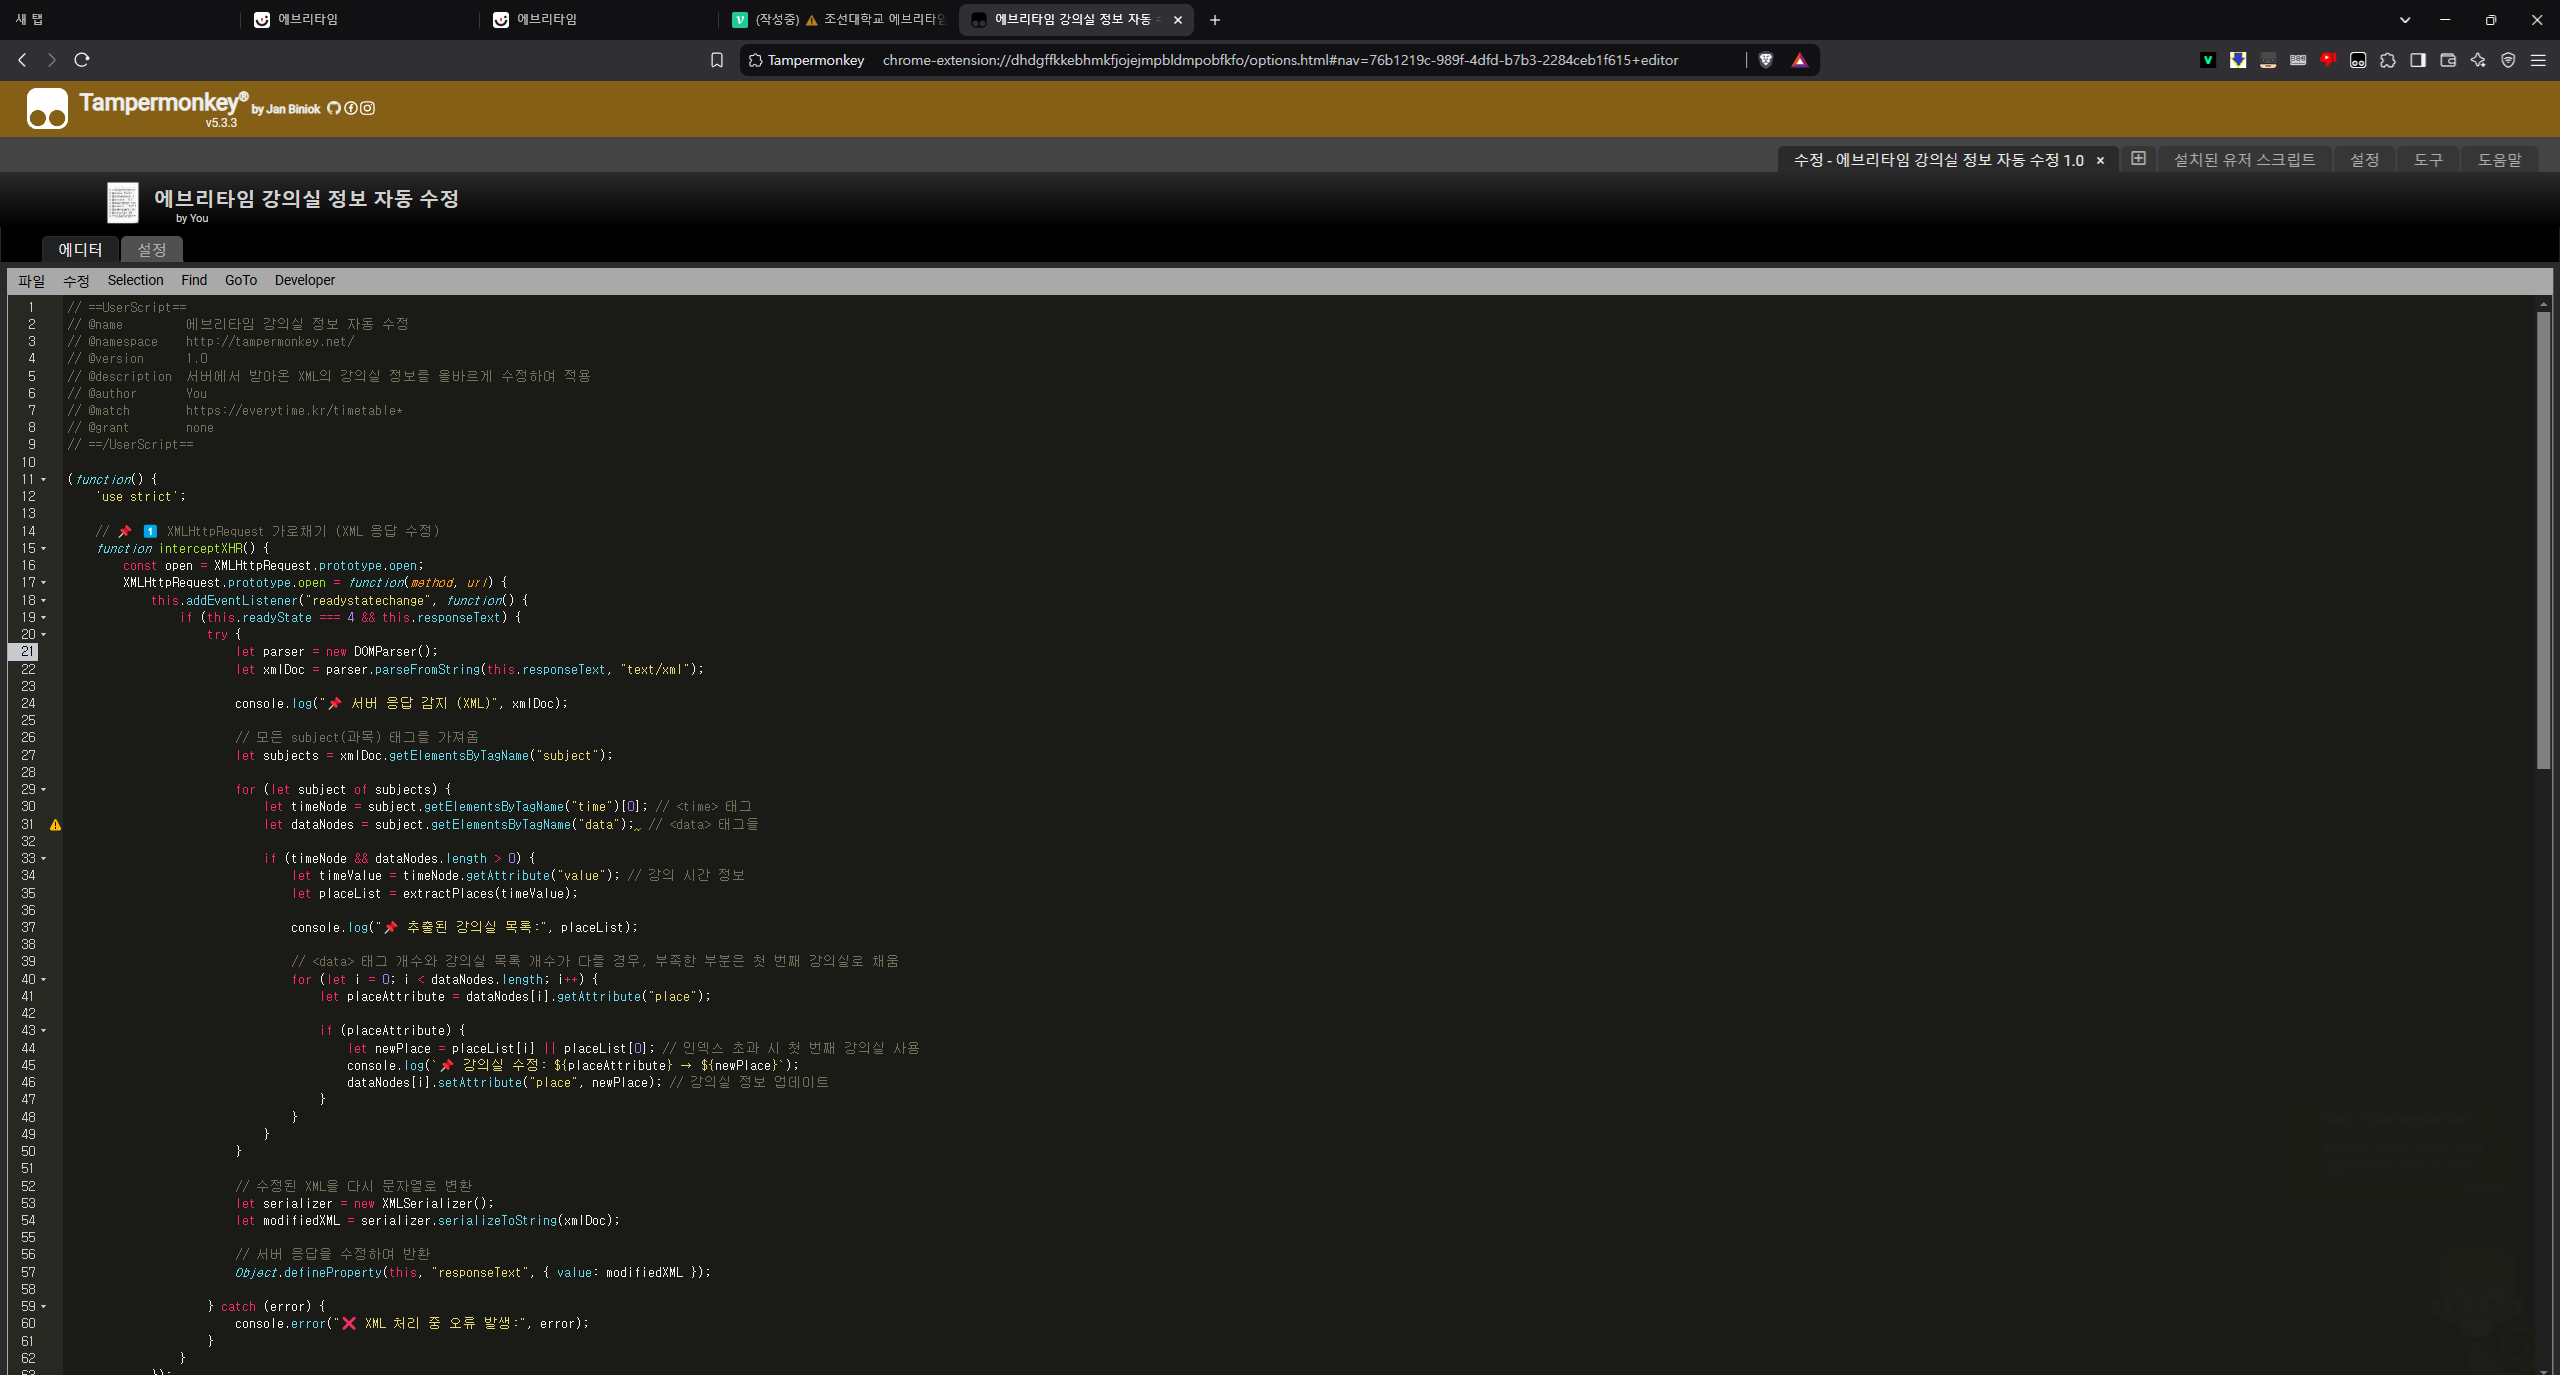Open 설치된 유저 스크립트 tab
The width and height of the screenshot is (2560, 1375).
[2244, 160]
